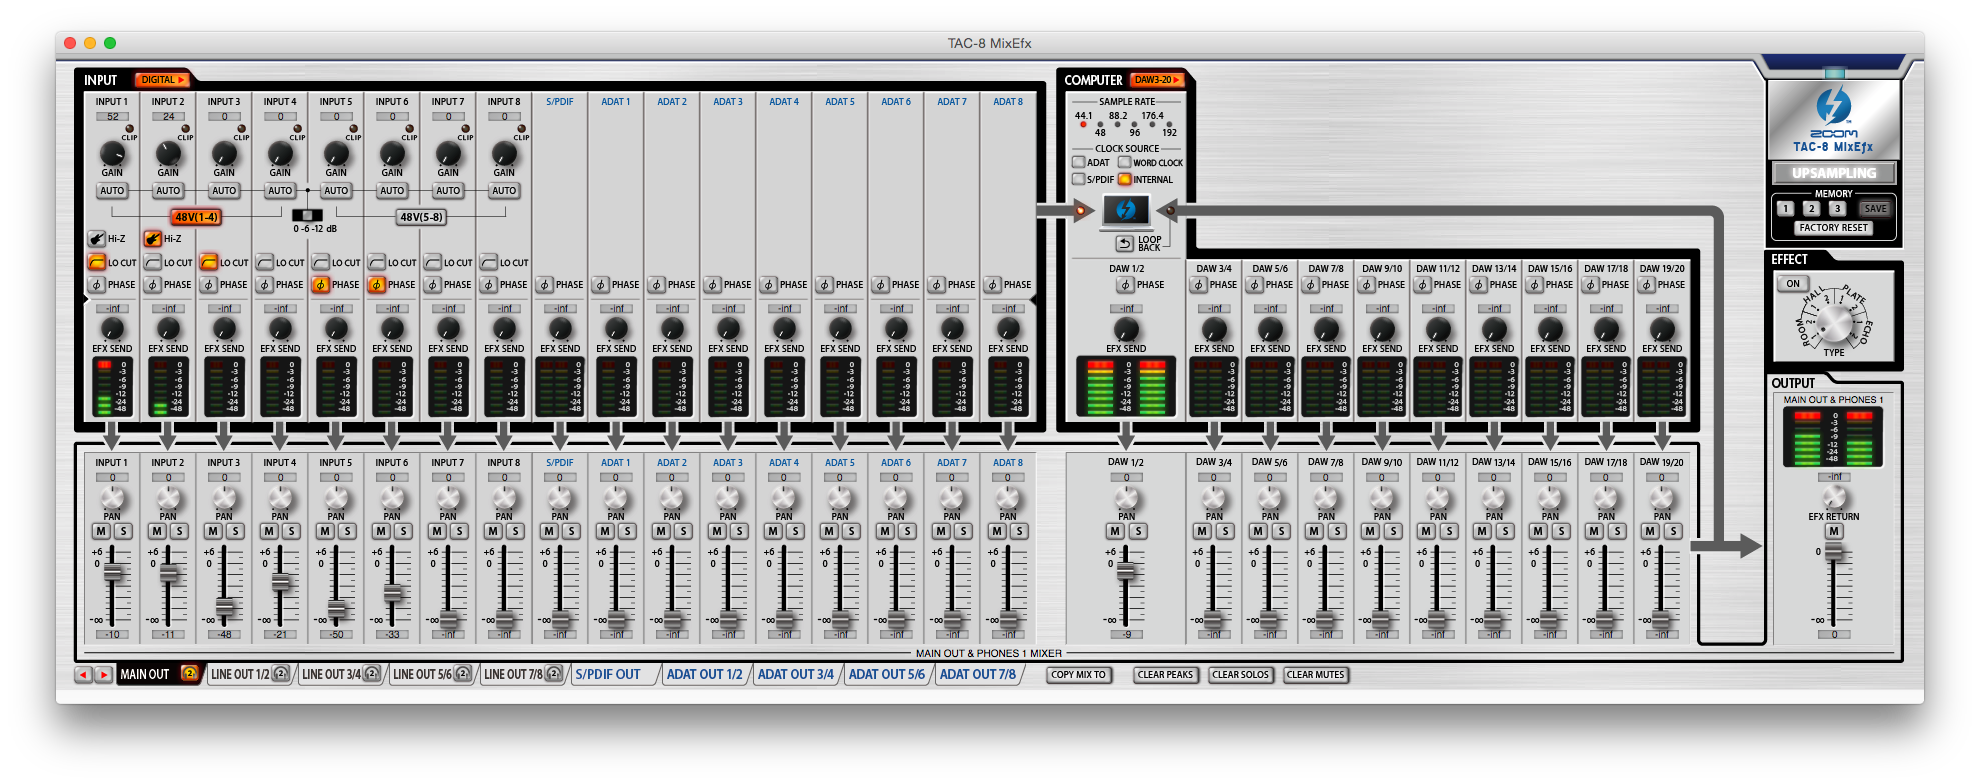Solo Input 2 in the mixer
1980x784 pixels.
tap(180, 531)
